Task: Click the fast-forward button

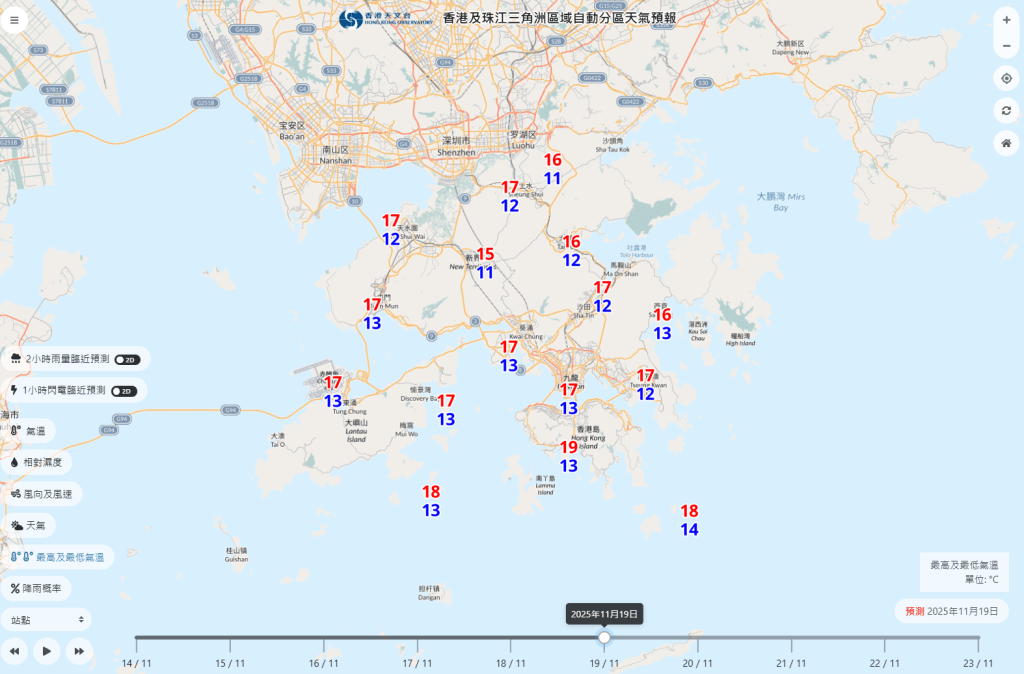Action: pos(79,650)
